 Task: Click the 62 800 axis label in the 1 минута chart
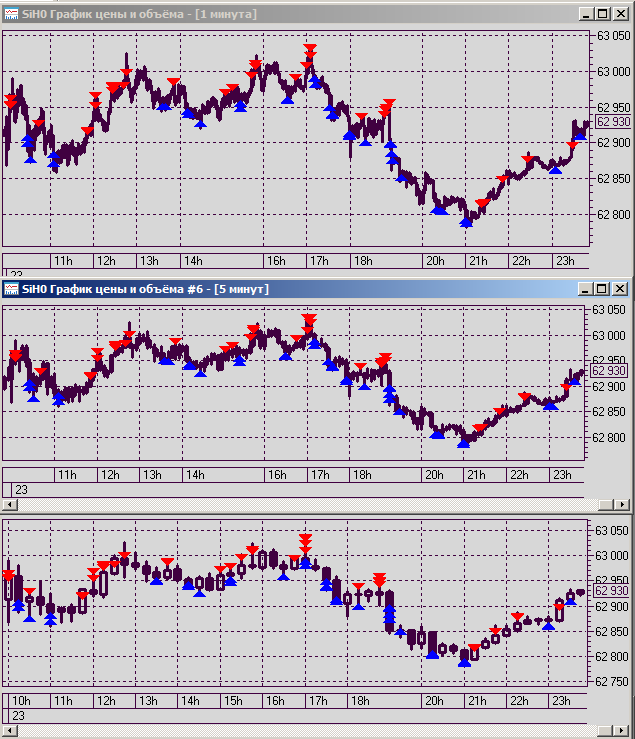point(613,214)
